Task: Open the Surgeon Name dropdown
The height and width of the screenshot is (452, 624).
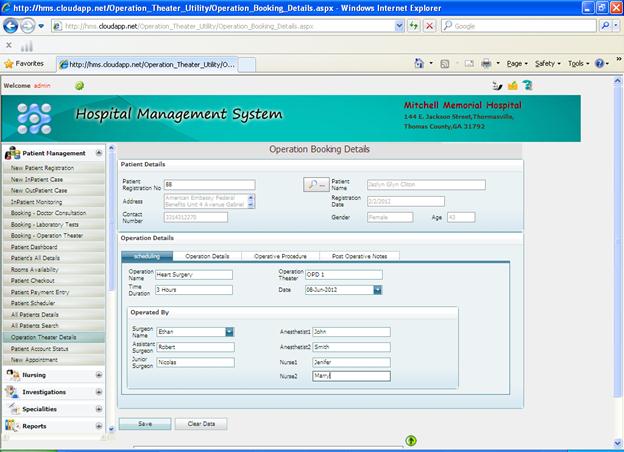Action: (x=229, y=331)
